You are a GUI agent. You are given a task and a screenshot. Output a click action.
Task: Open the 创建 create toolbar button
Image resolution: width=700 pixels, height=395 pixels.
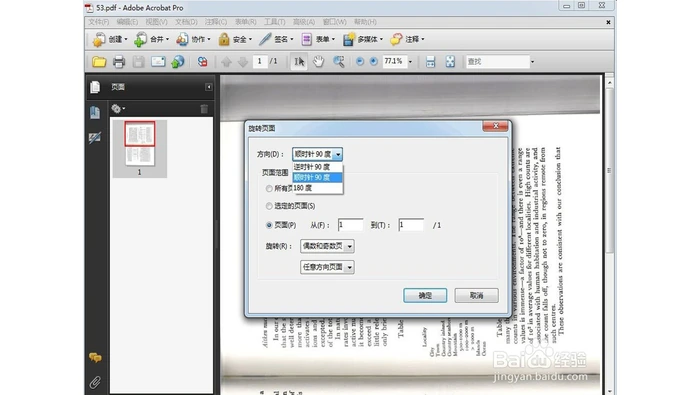[110, 39]
